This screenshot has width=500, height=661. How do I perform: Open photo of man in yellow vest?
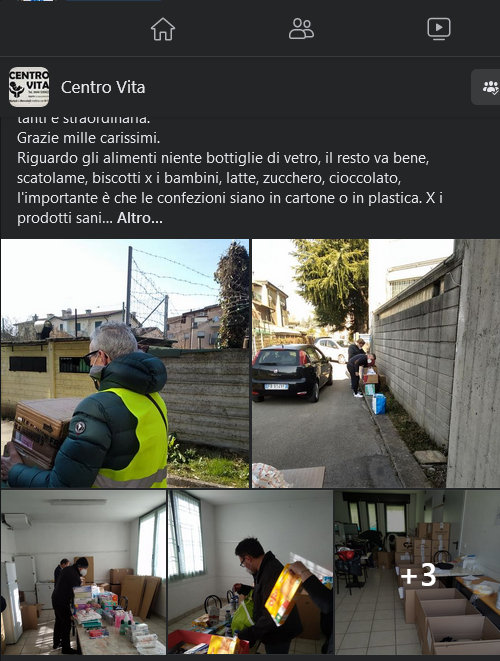pos(125,363)
